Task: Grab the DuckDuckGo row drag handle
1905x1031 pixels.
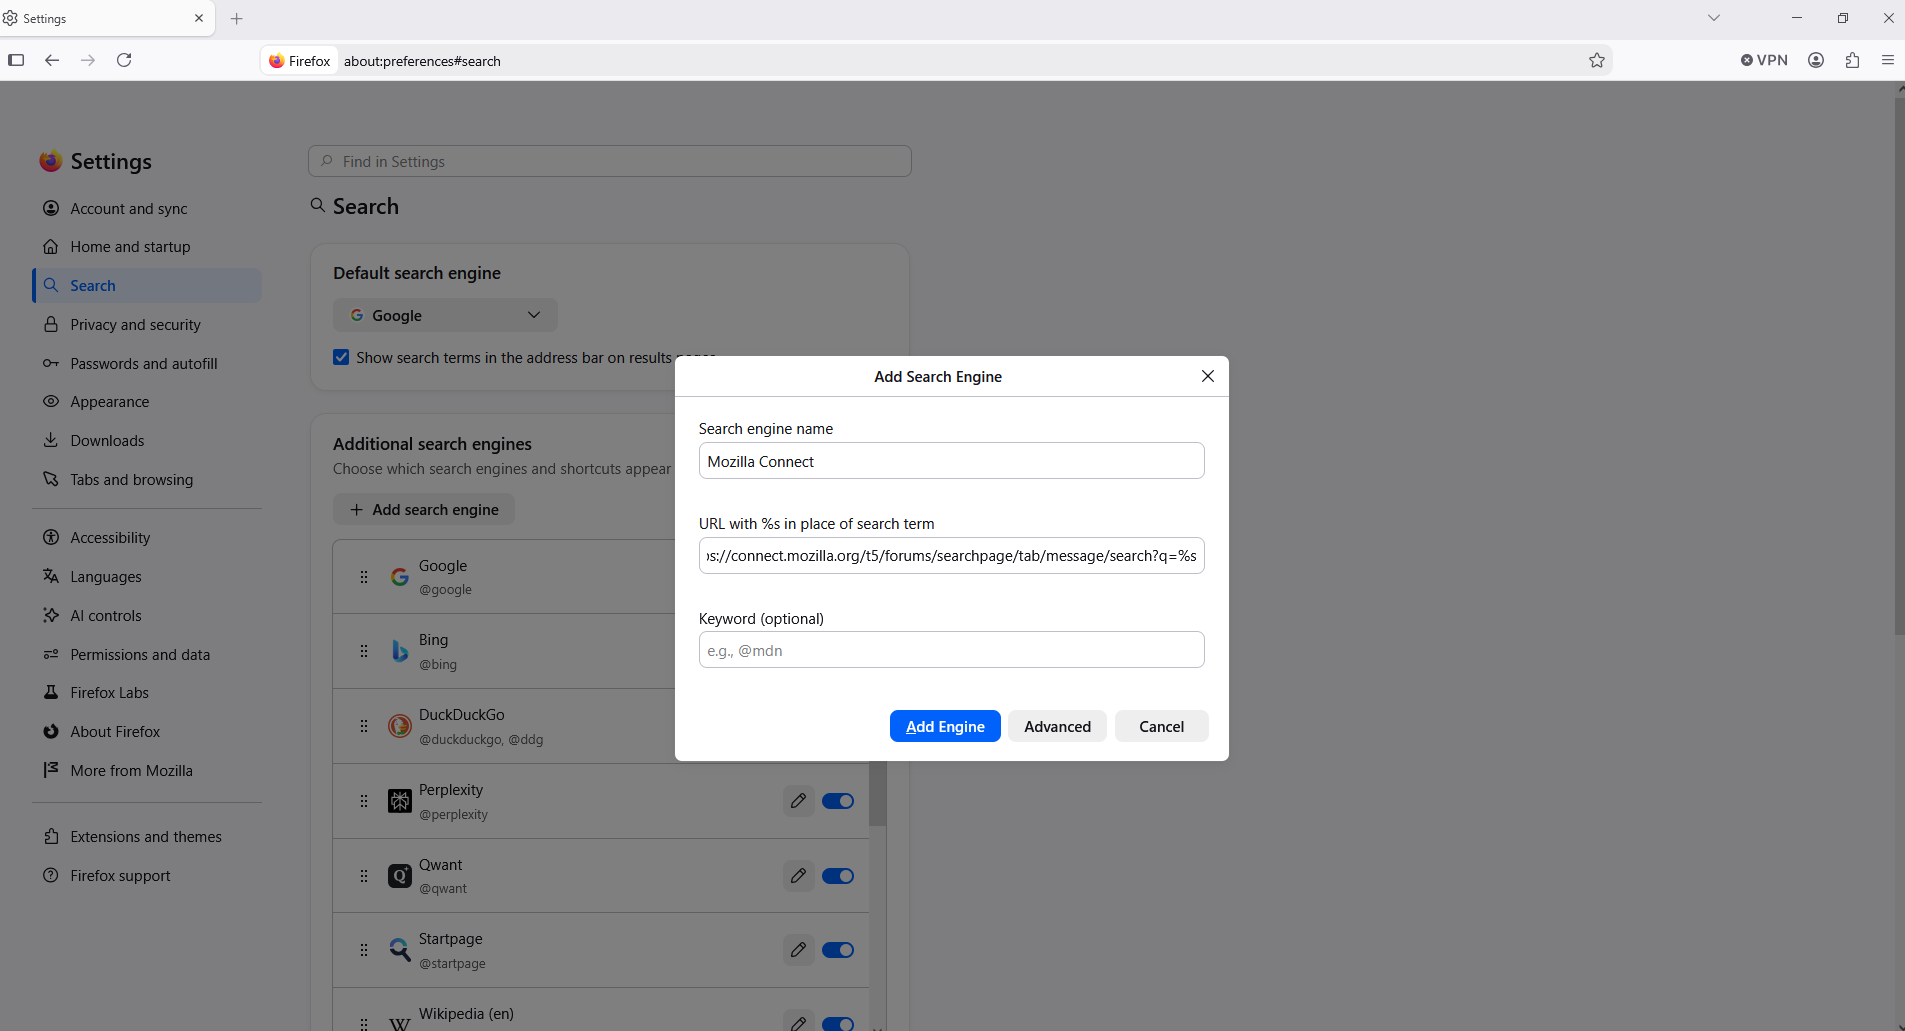Action: pyautogui.click(x=364, y=726)
